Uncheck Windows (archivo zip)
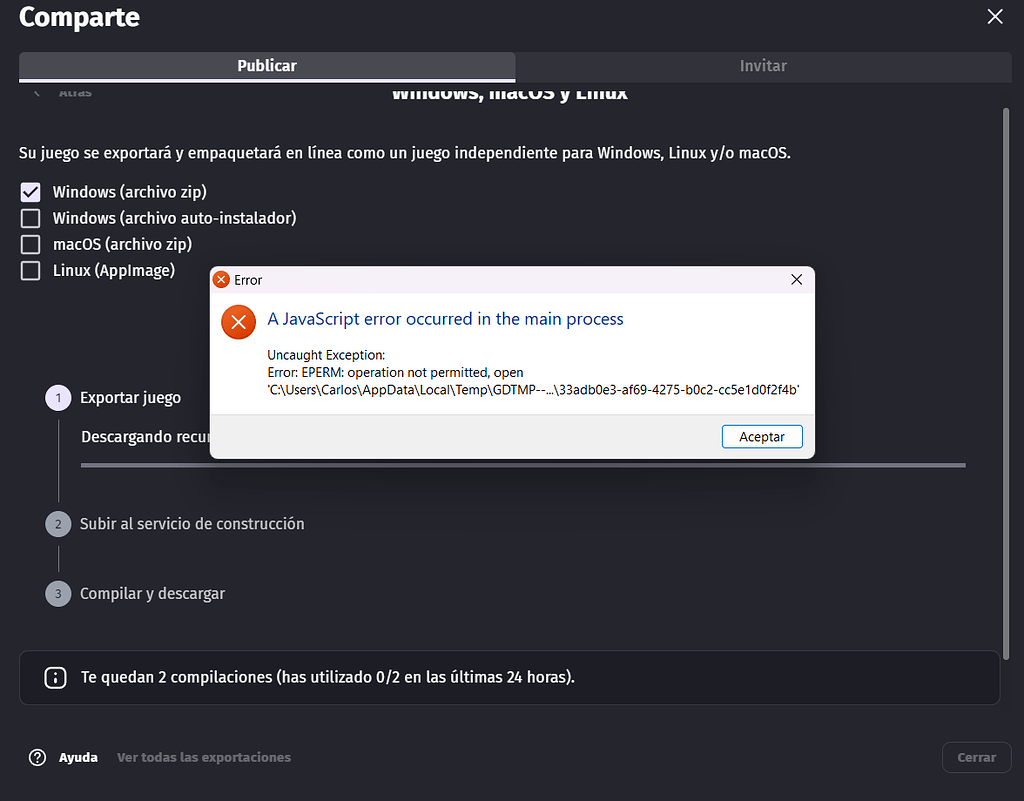This screenshot has width=1024, height=801. (30, 192)
